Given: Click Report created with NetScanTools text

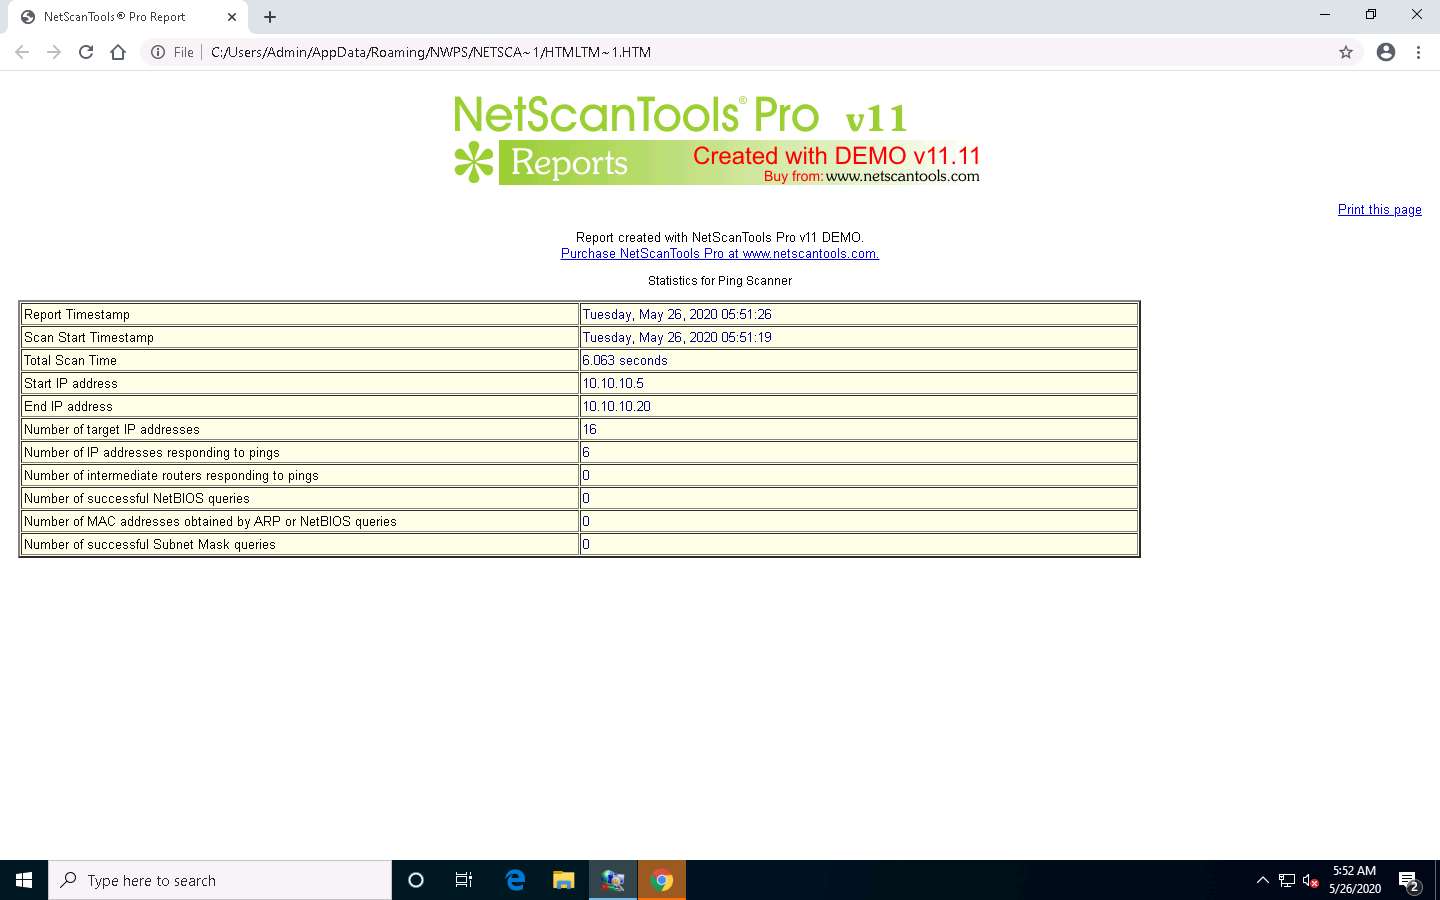Looking at the screenshot, I should click(x=720, y=237).
